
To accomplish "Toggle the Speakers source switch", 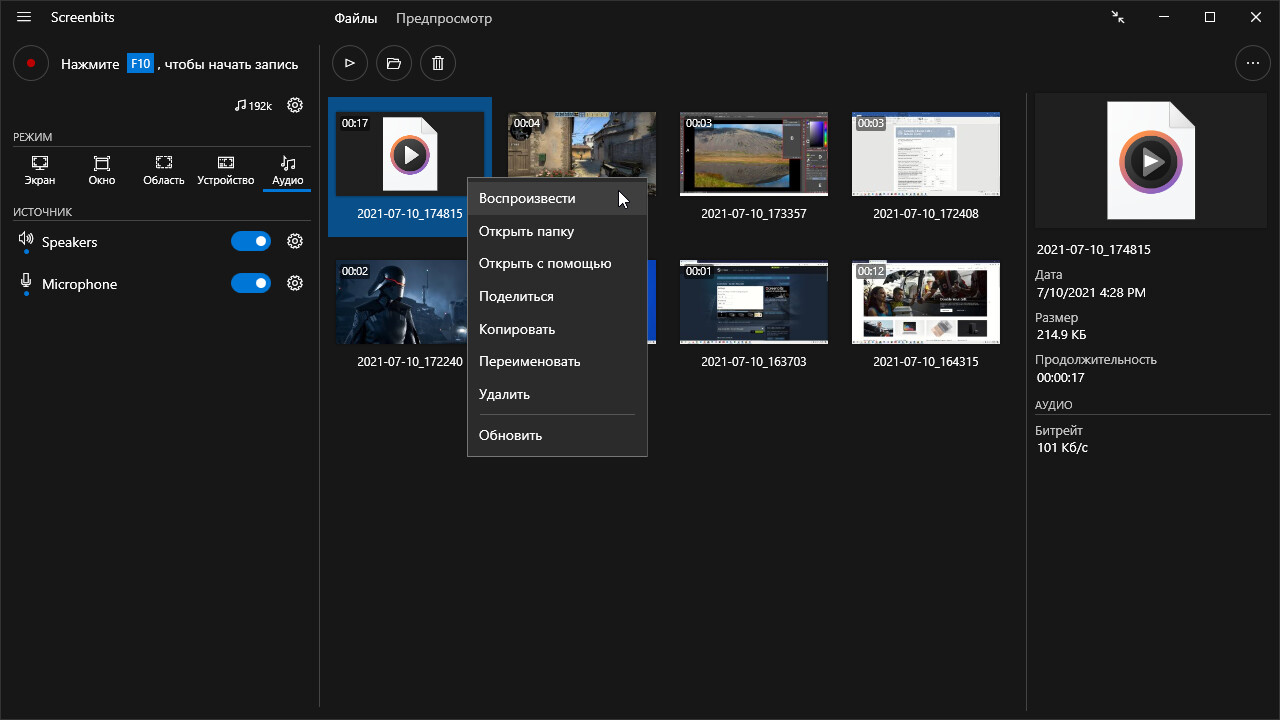I will click(x=251, y=241).
